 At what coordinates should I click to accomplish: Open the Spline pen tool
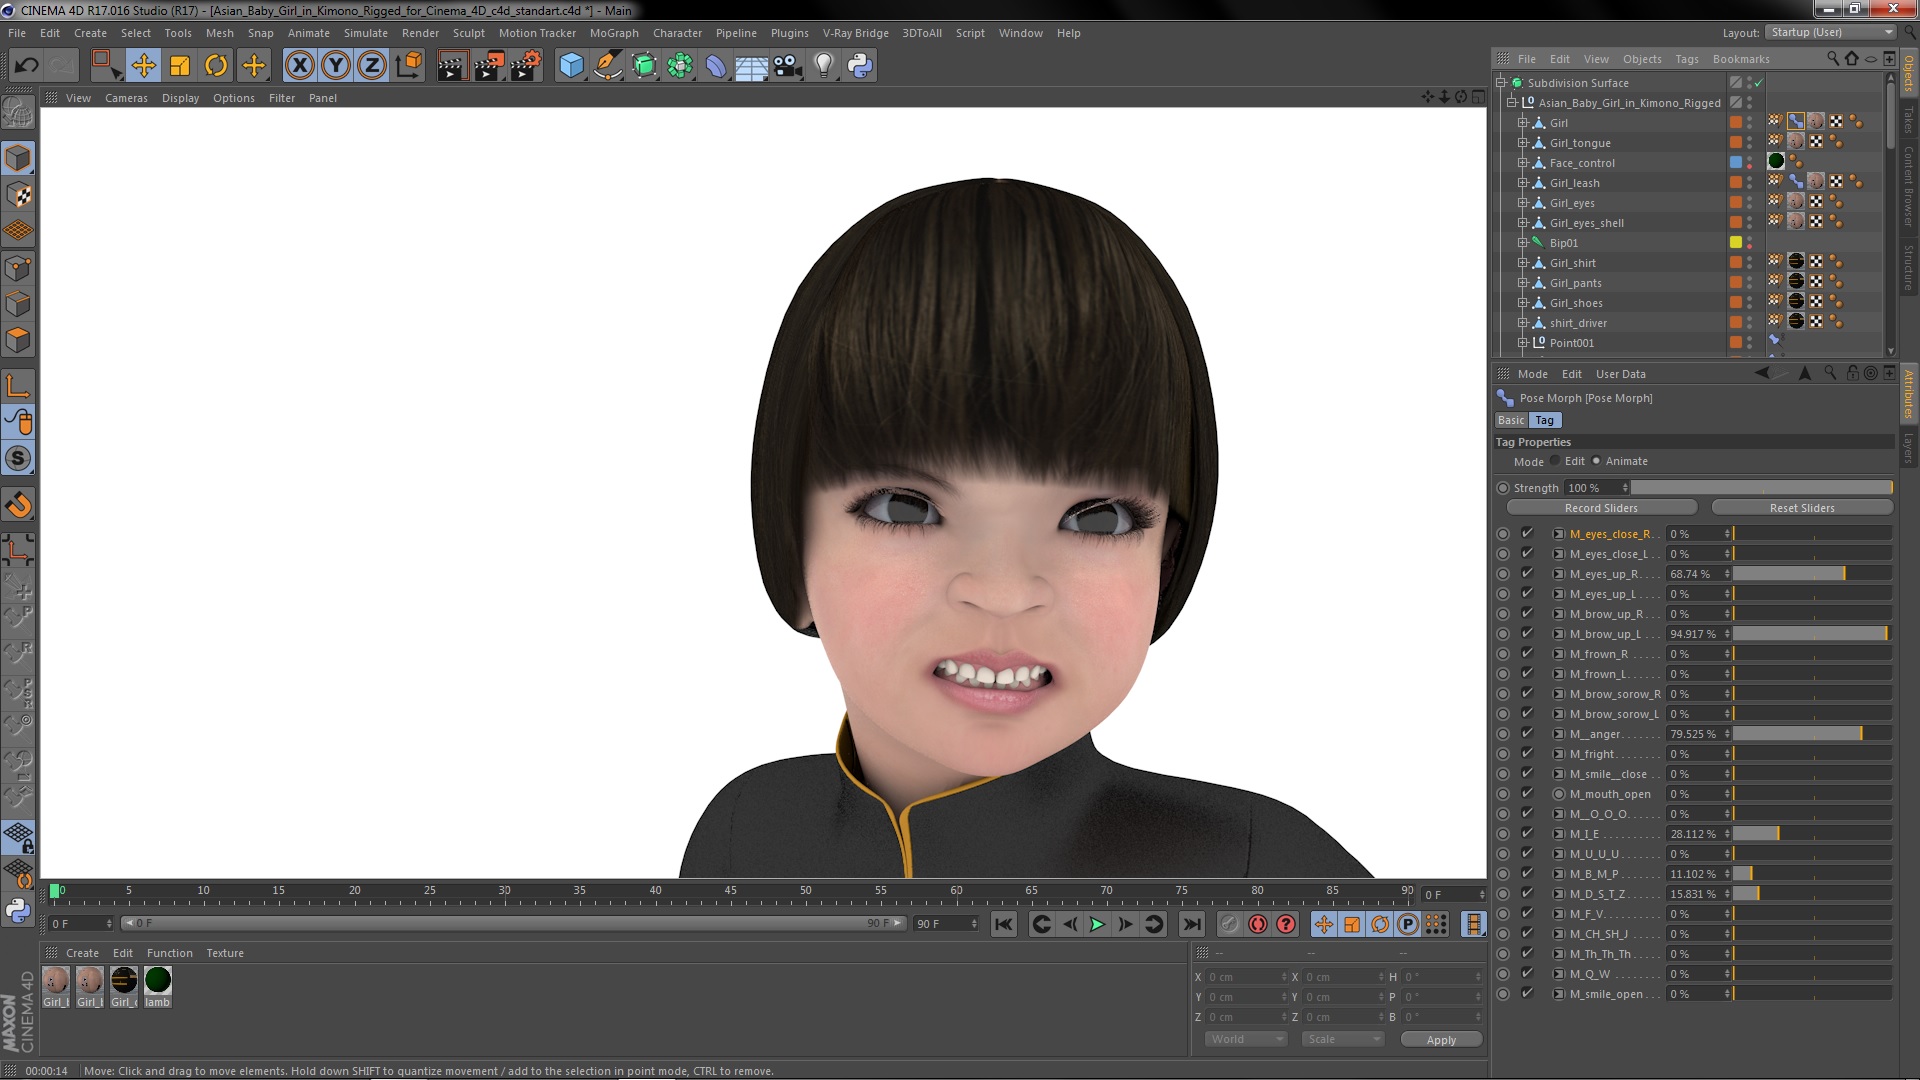pyautogui.click(x=607, y=66)
